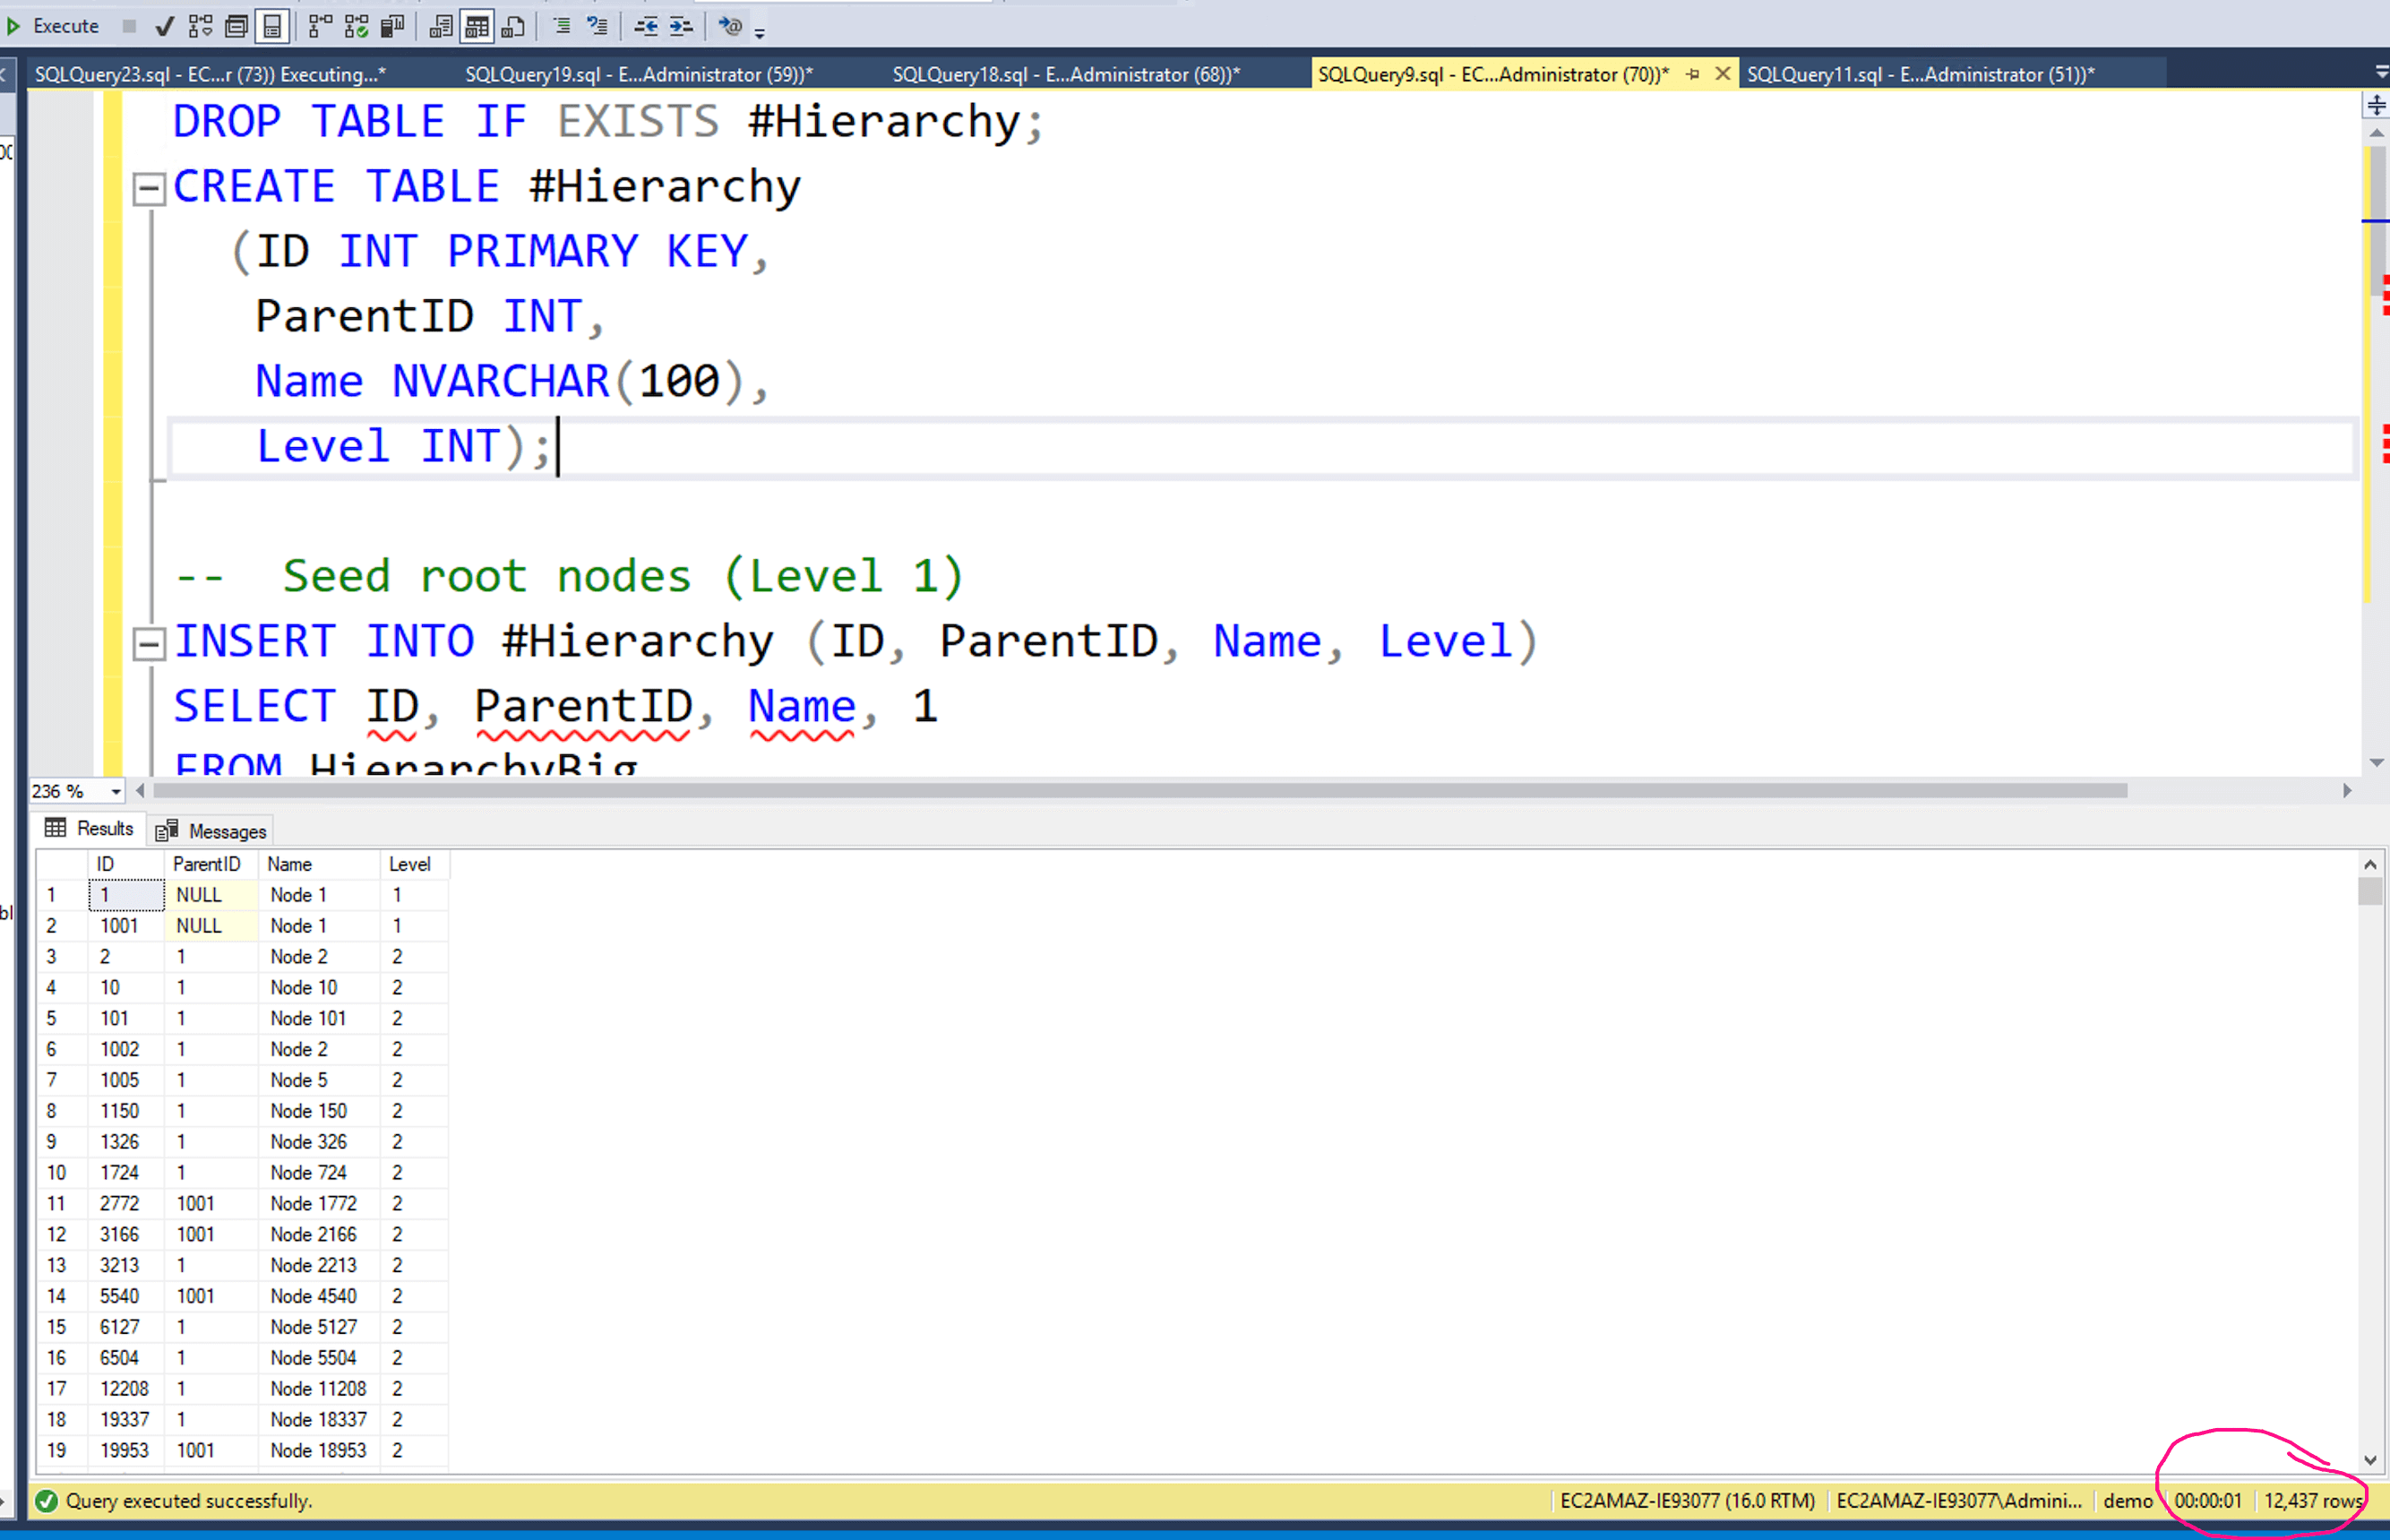Toggle Results to Text mode

pyautogui.click(x=440, y=26)
